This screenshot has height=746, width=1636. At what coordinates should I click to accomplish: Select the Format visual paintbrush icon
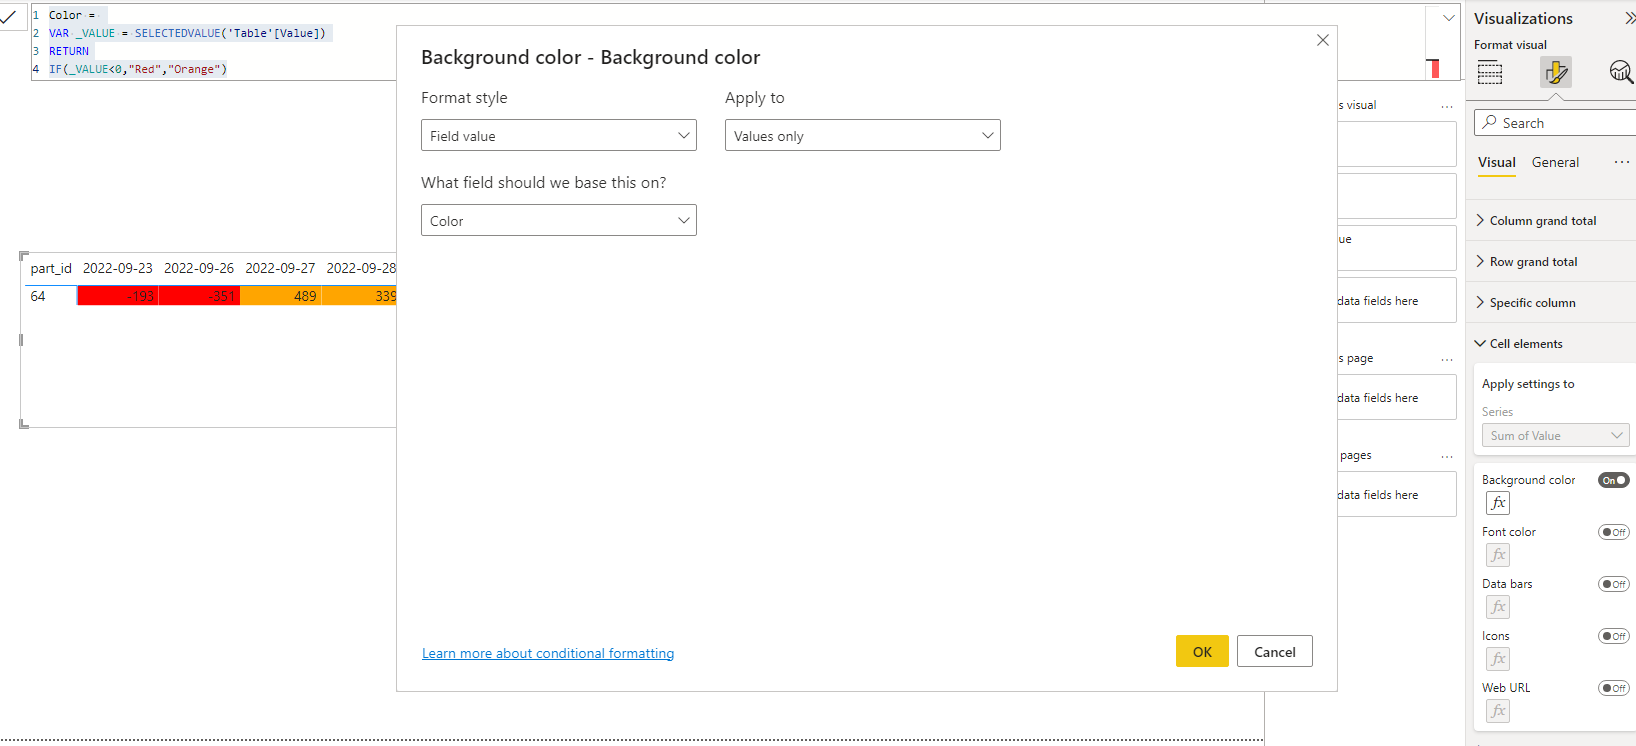[1556, 72]
